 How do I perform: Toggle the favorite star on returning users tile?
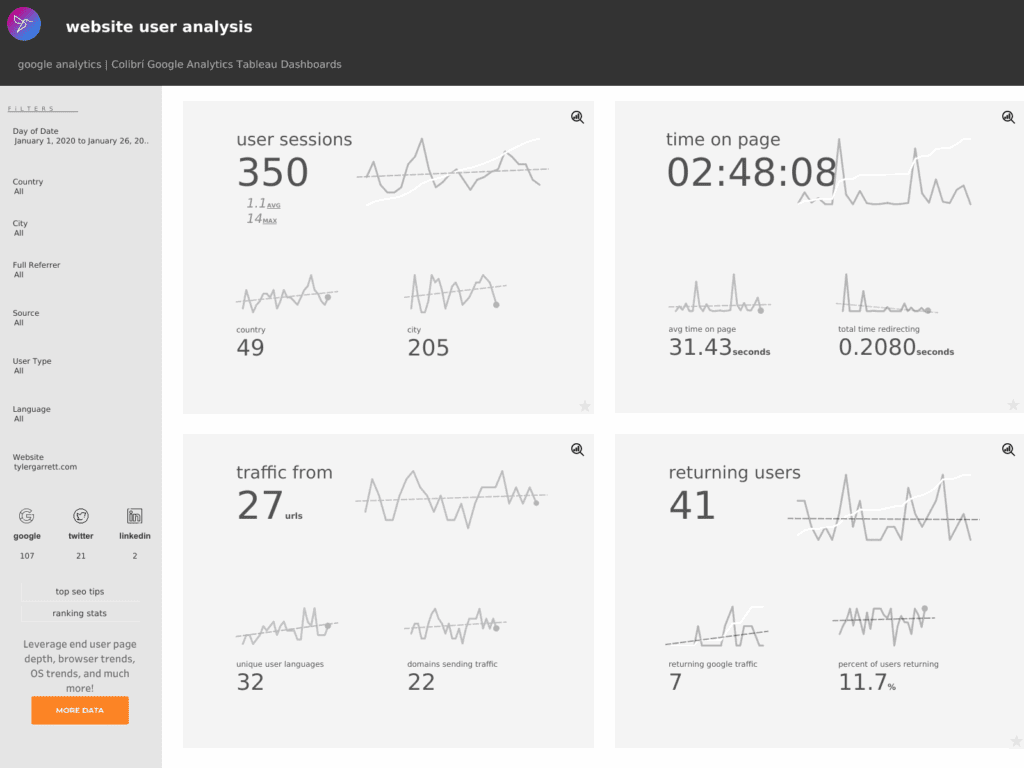[x=1013, y=738]
